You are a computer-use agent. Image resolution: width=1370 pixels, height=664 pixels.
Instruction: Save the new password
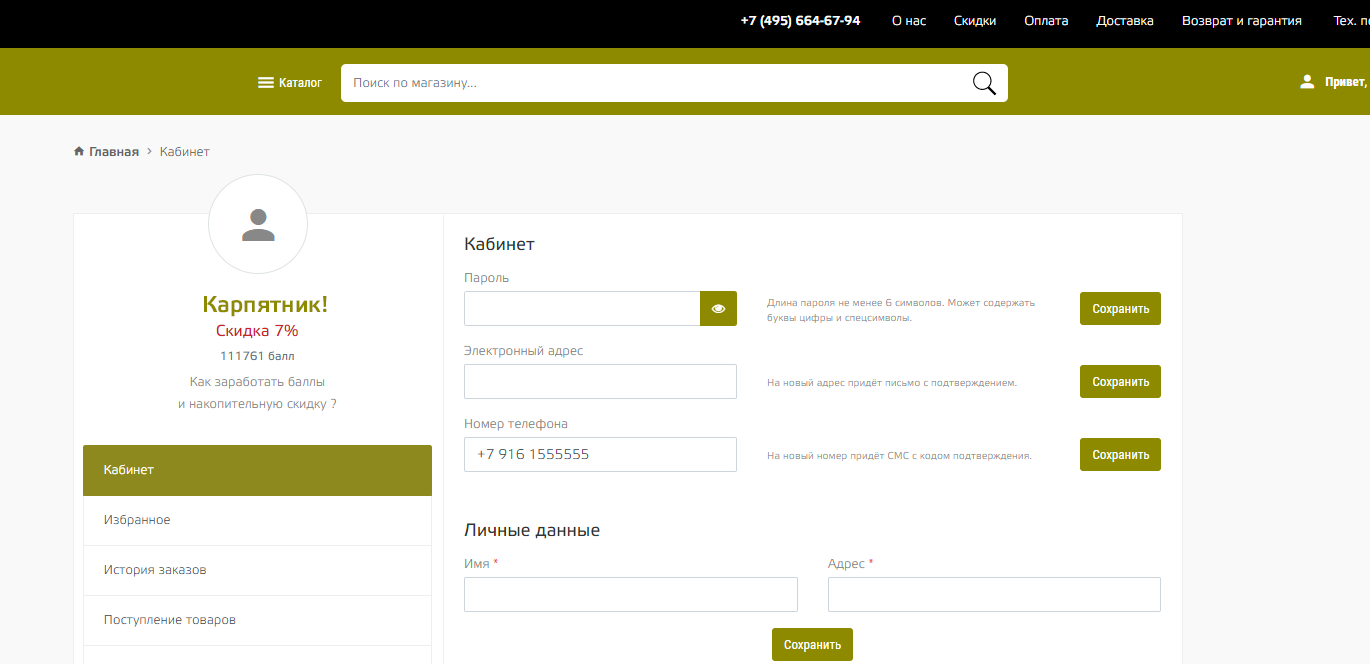1120,309
